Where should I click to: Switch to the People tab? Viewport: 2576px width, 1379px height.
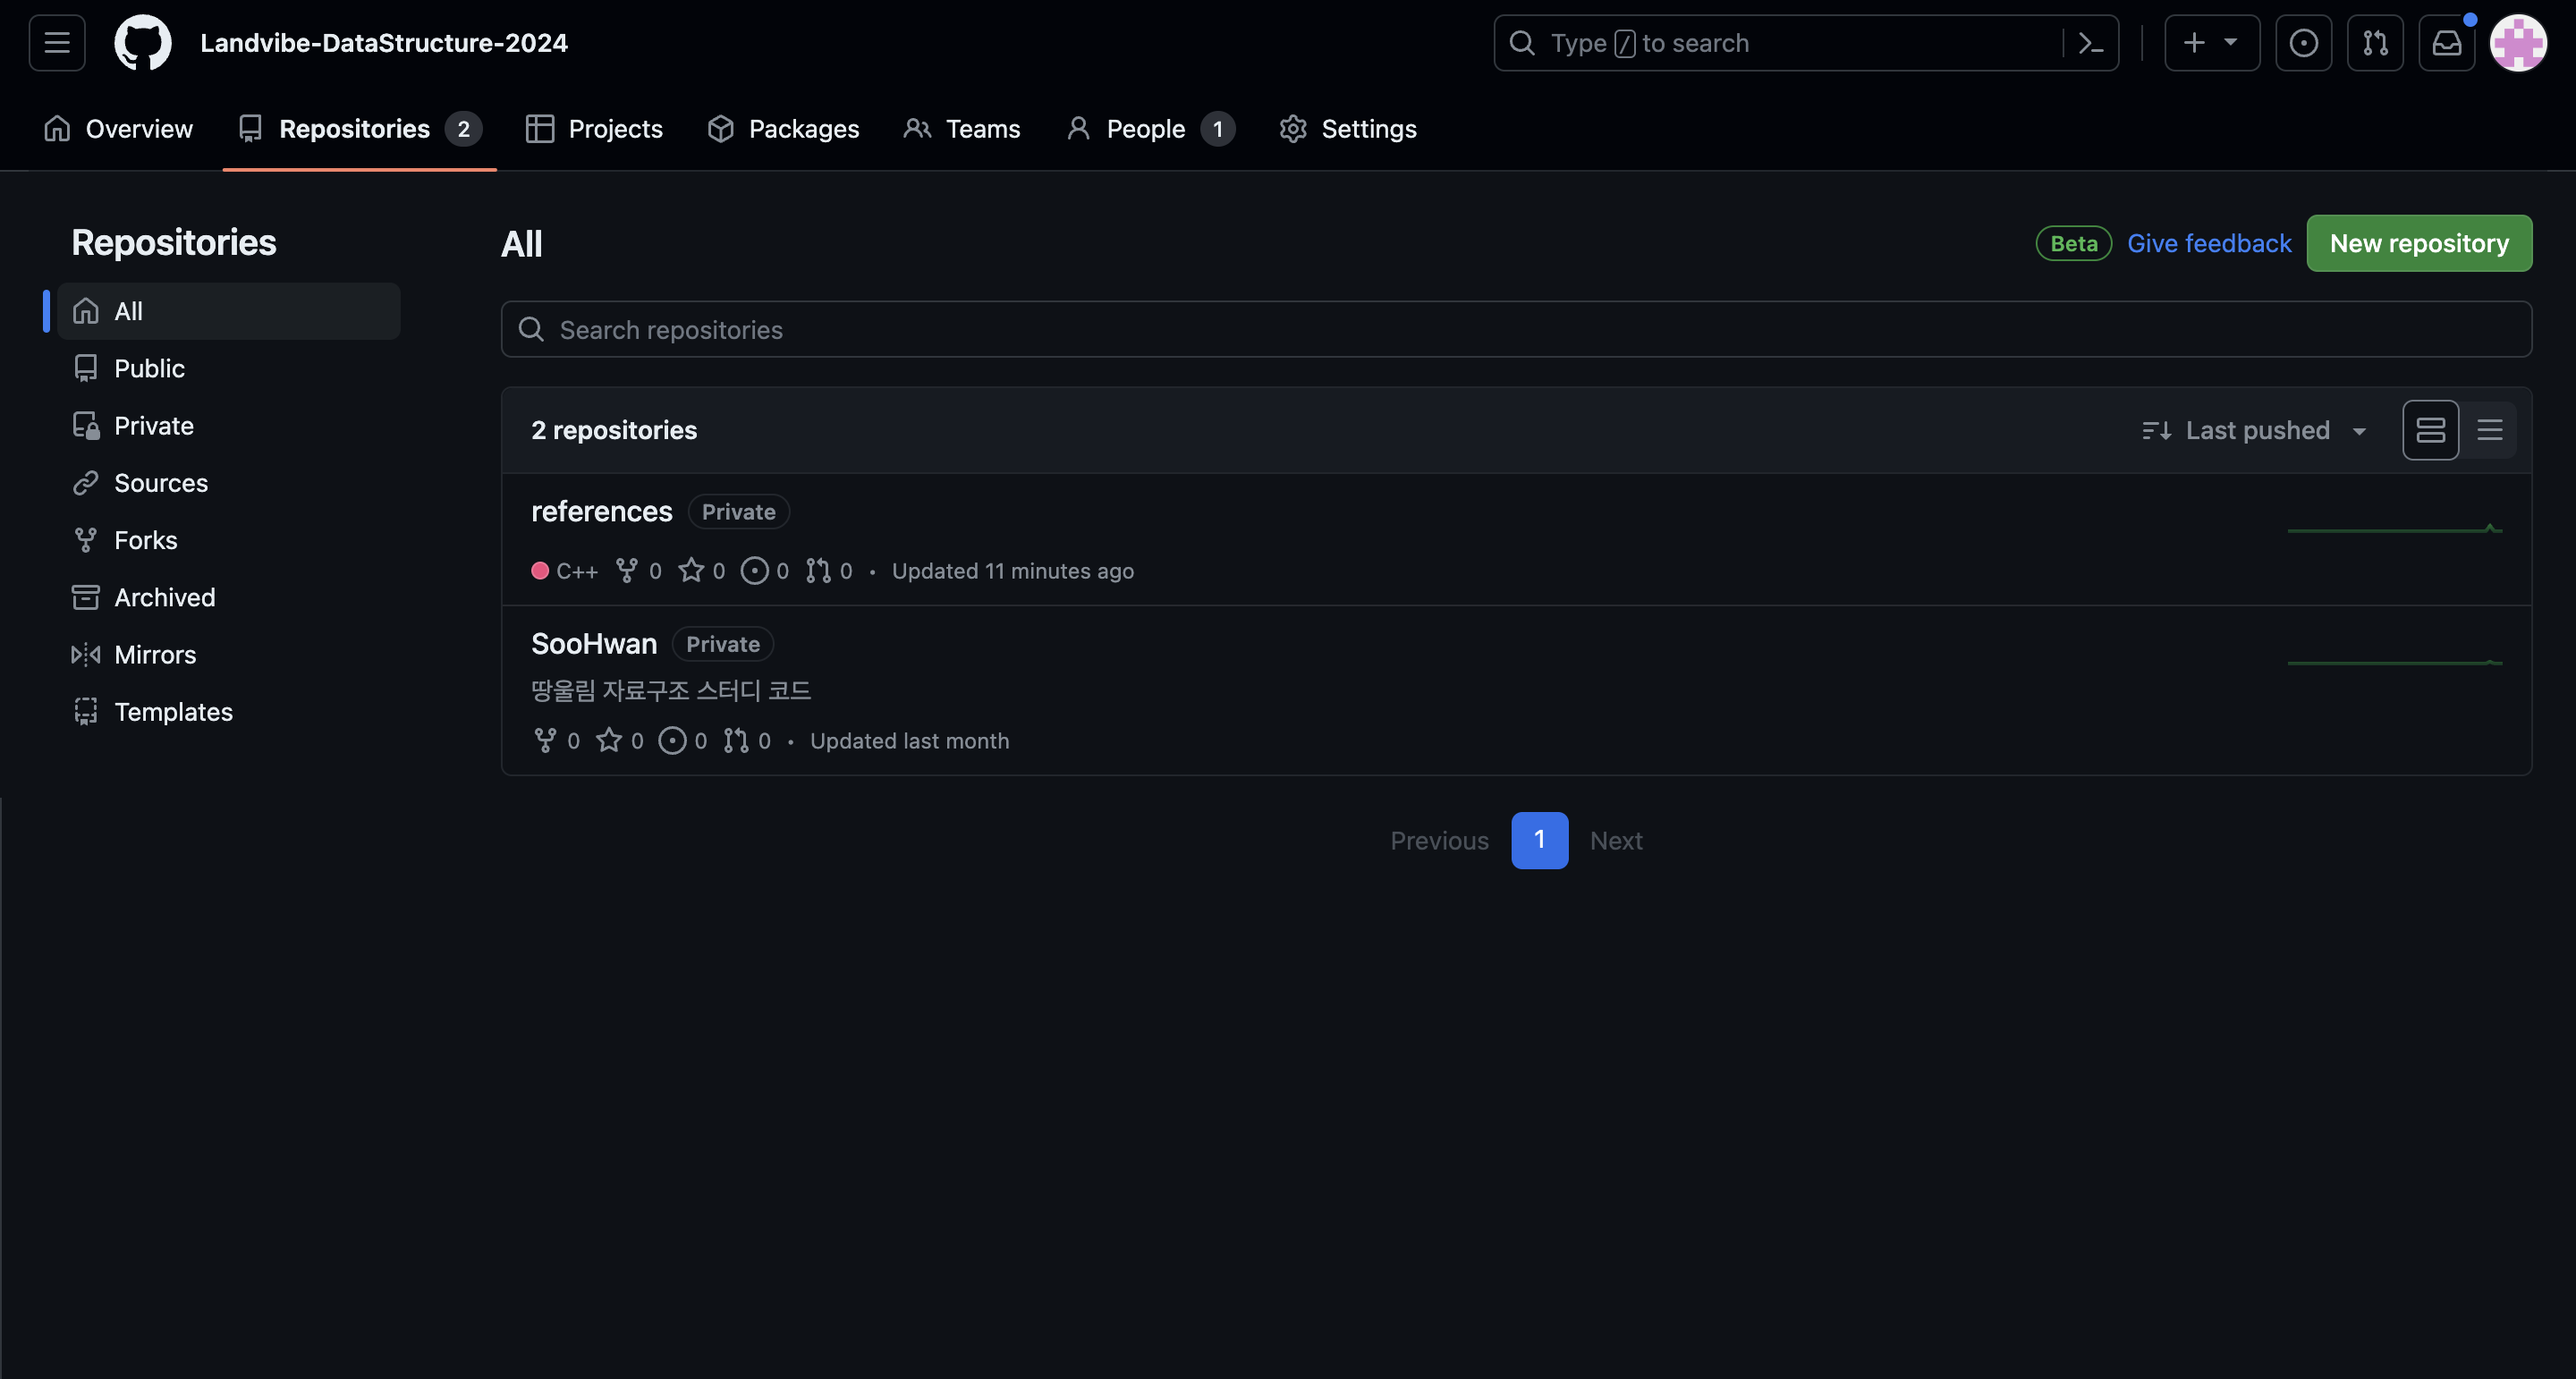1150,129
